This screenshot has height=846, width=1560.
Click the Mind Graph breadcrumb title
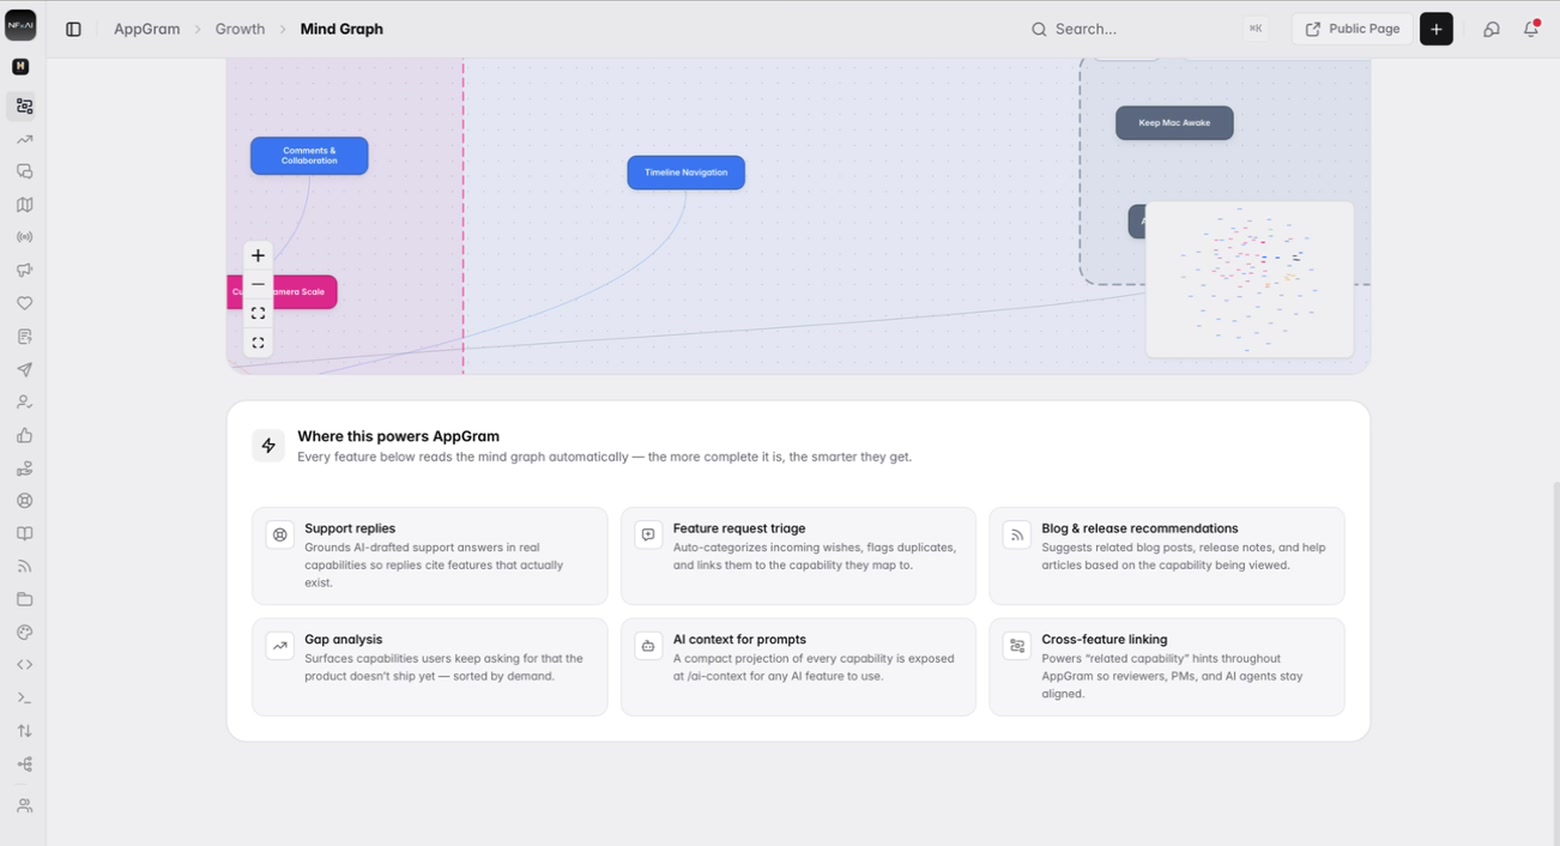(342, 29)
